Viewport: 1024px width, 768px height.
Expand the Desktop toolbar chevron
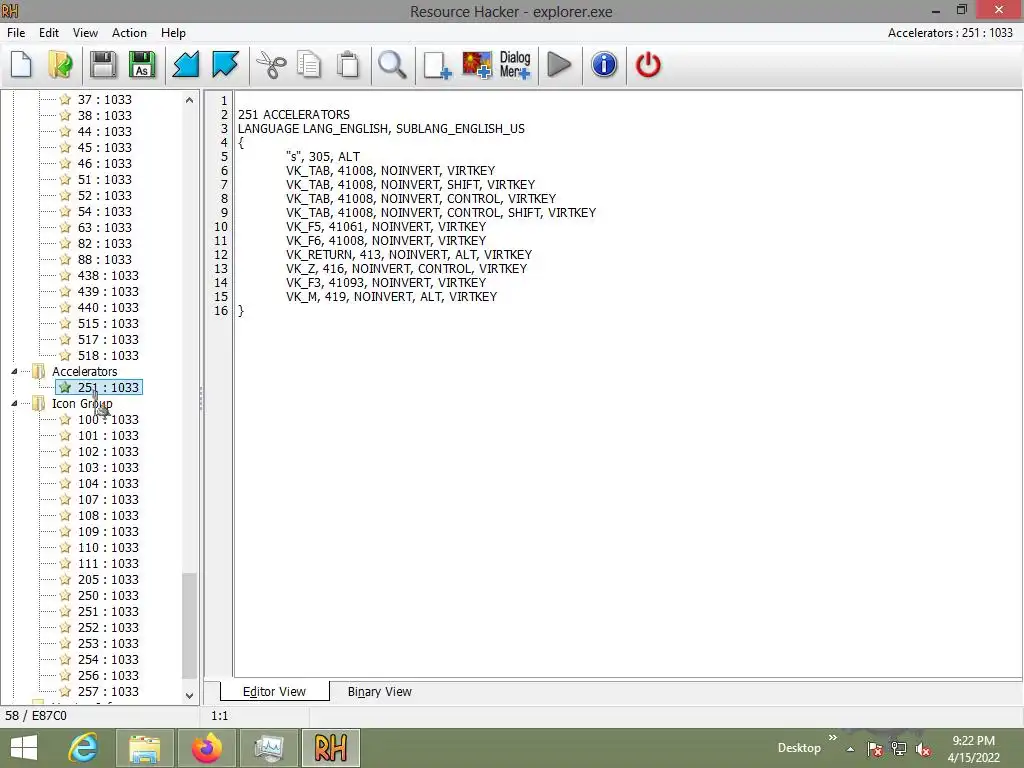click(833, 738)
